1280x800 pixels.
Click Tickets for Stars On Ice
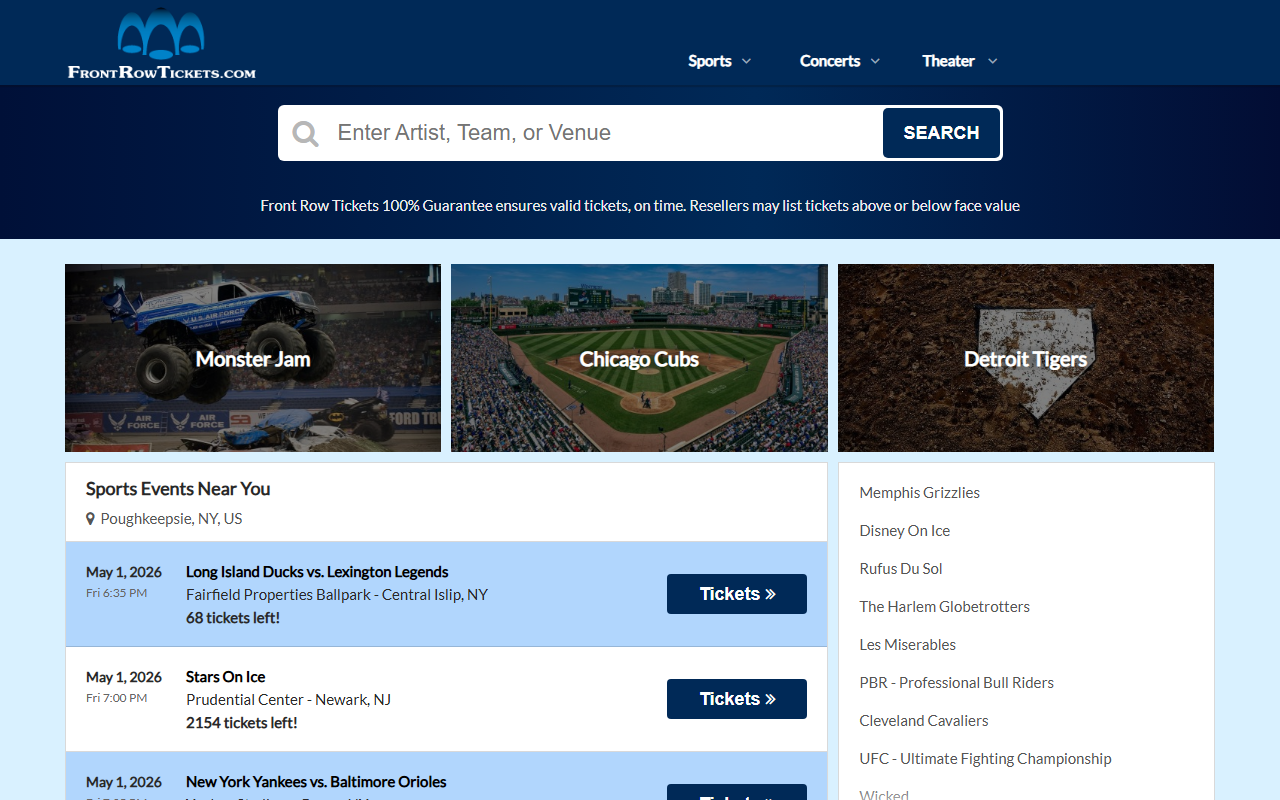point(737,699)
